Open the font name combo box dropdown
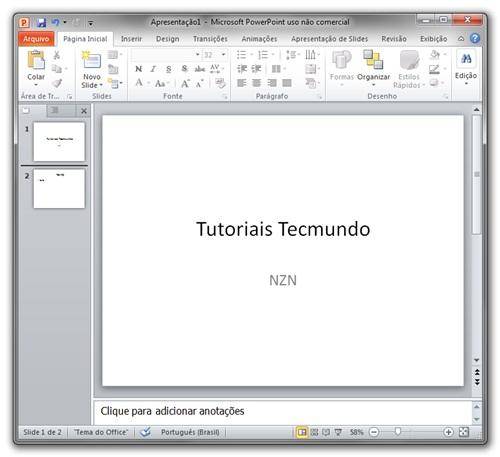The image size is (500, 457). click(197, 55)
